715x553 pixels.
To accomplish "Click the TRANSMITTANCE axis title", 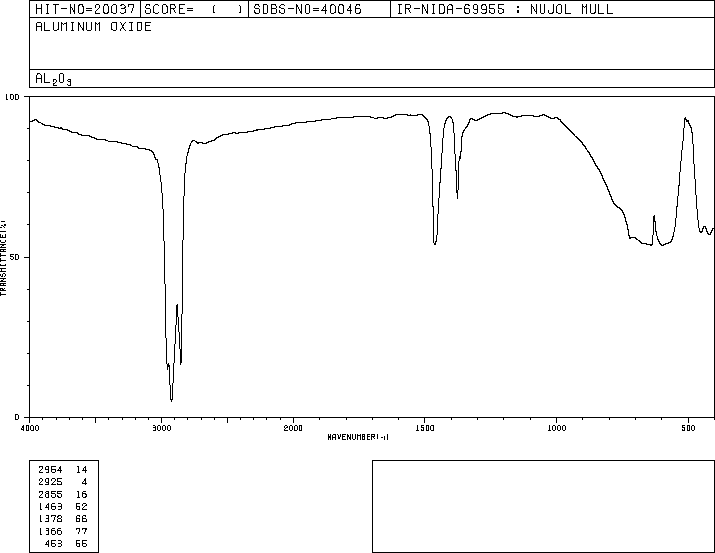I will pyautogui.click(x=3, y=258).
